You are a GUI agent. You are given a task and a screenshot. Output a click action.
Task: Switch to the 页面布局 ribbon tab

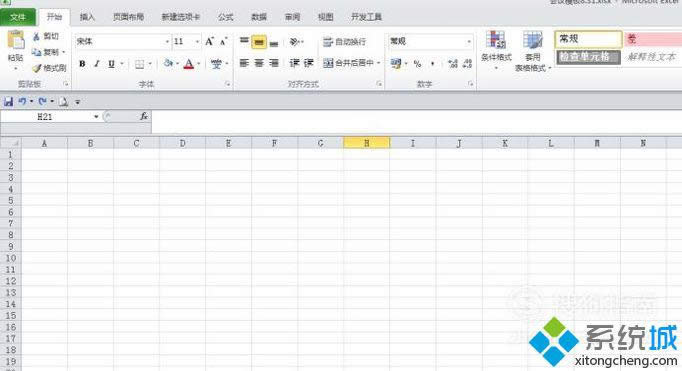pyautogui.click(x=128, y=17)
